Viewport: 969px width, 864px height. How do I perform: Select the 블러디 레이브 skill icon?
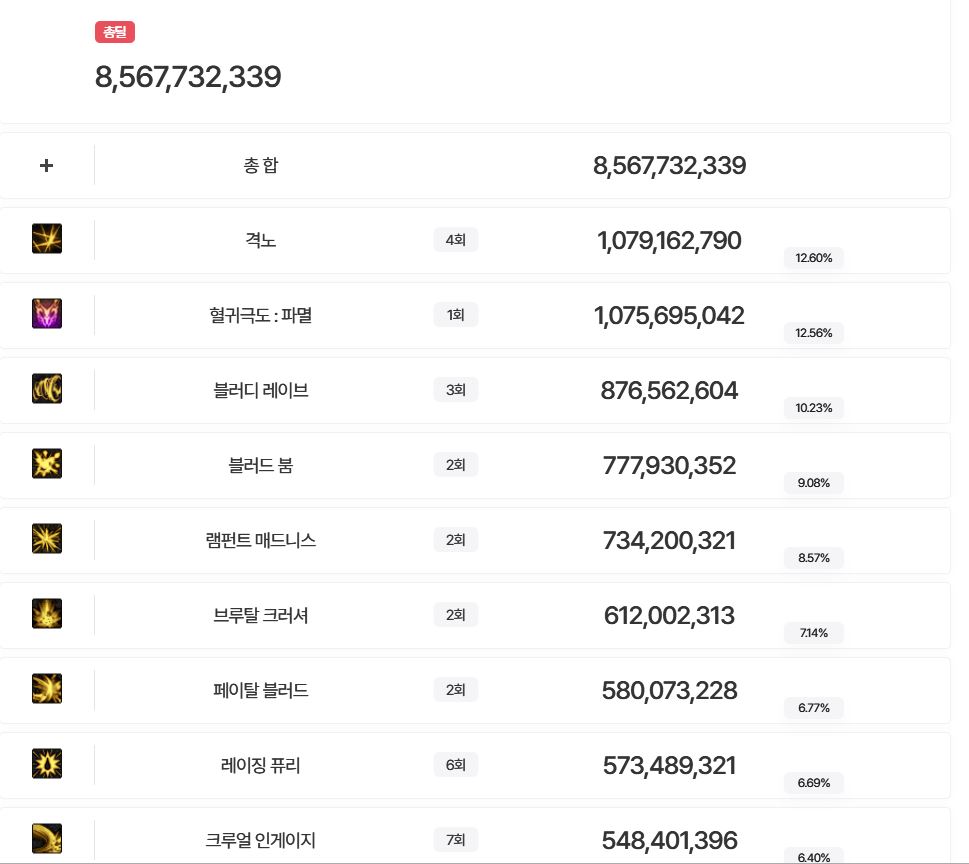tap(47, 389)
